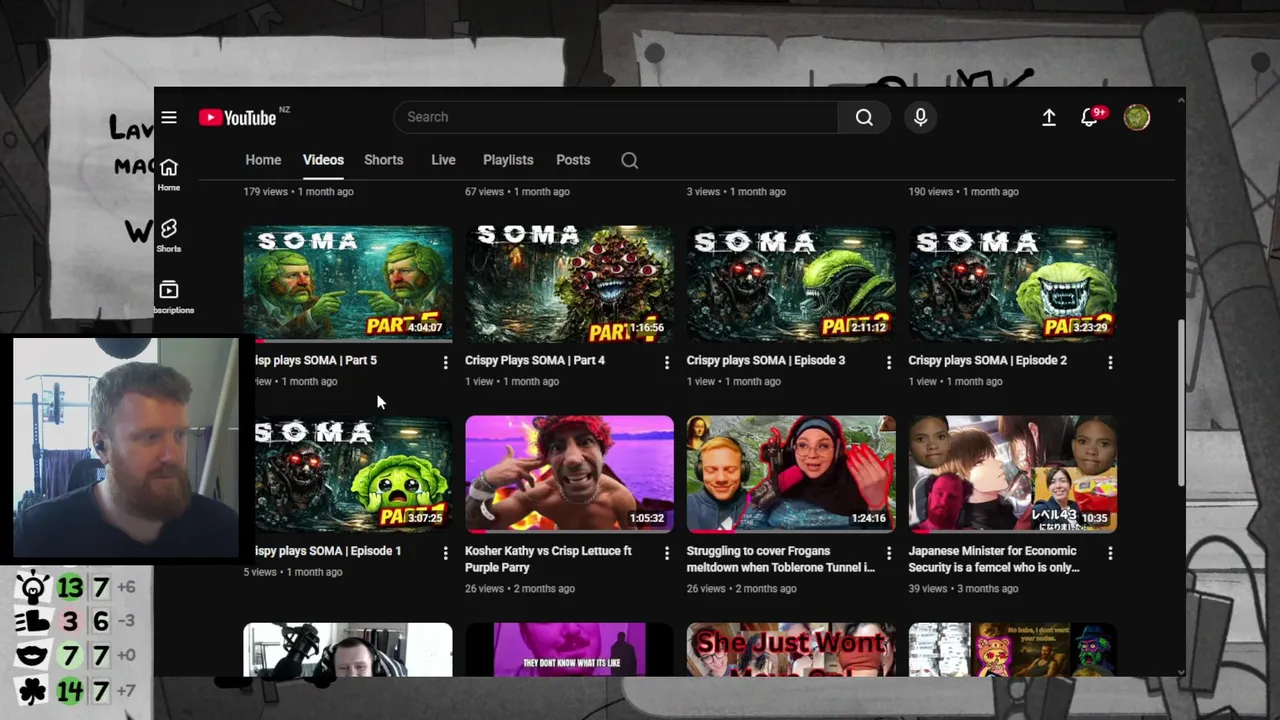Switch to the channel Home tab
The width and height of the screenshot is (1280, 720).
click(x=263, y=160)
